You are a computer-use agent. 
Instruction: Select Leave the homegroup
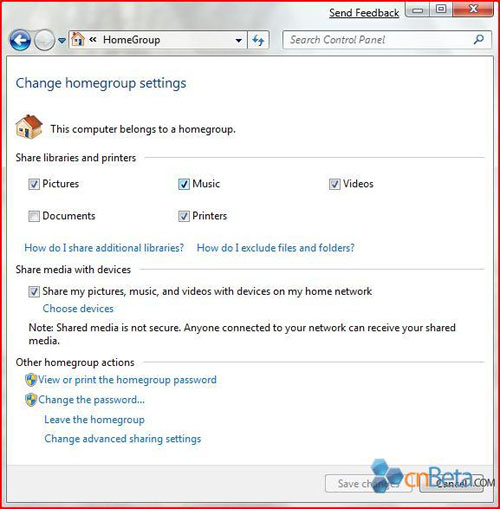click(94, 420)
